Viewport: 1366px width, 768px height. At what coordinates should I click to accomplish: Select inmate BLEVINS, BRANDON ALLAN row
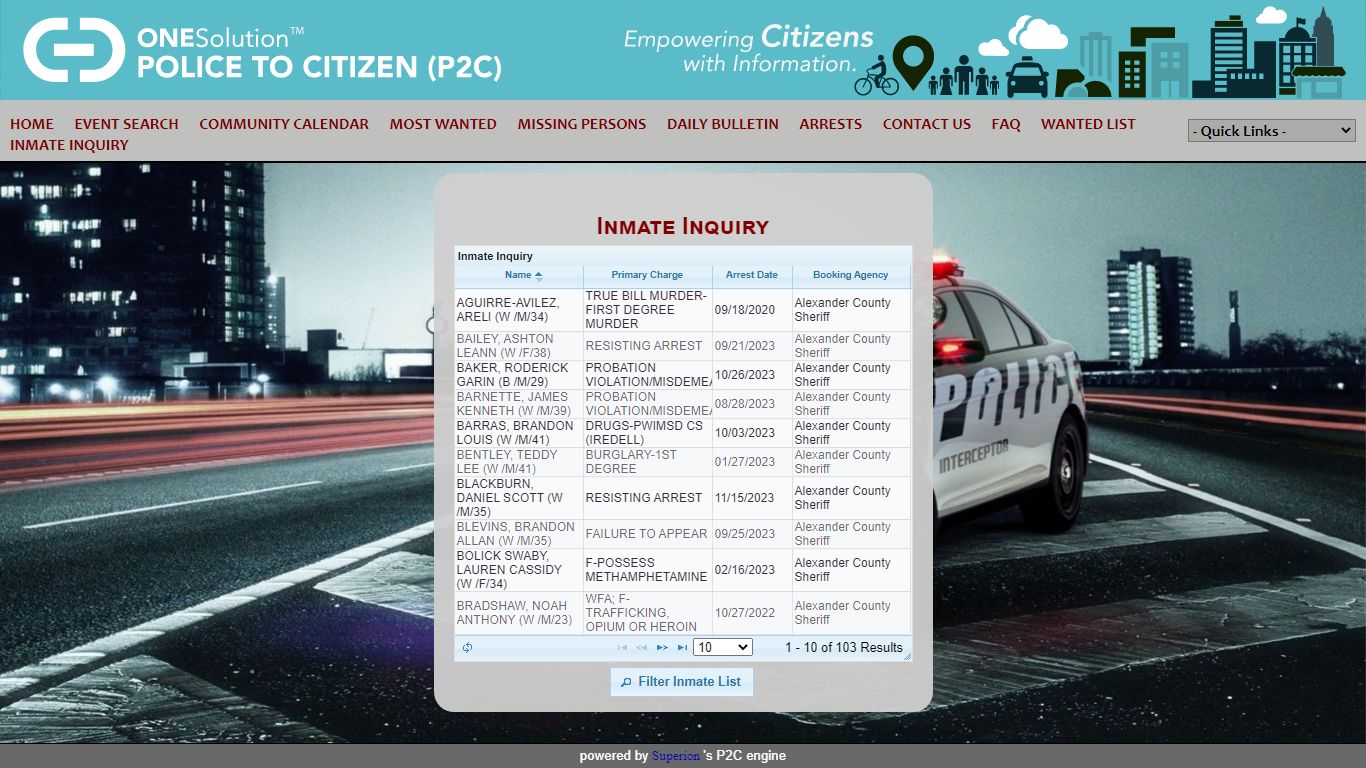click(683, 534)
